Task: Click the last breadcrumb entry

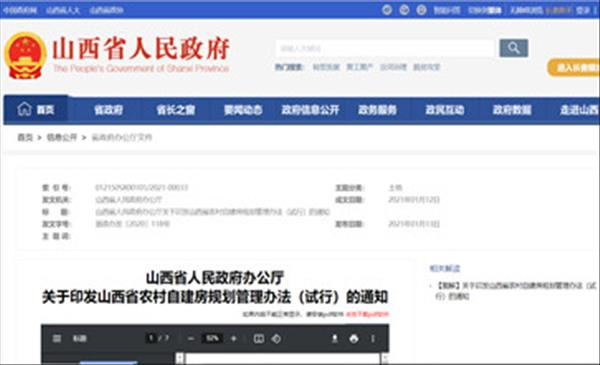Action: coord(122,137)
